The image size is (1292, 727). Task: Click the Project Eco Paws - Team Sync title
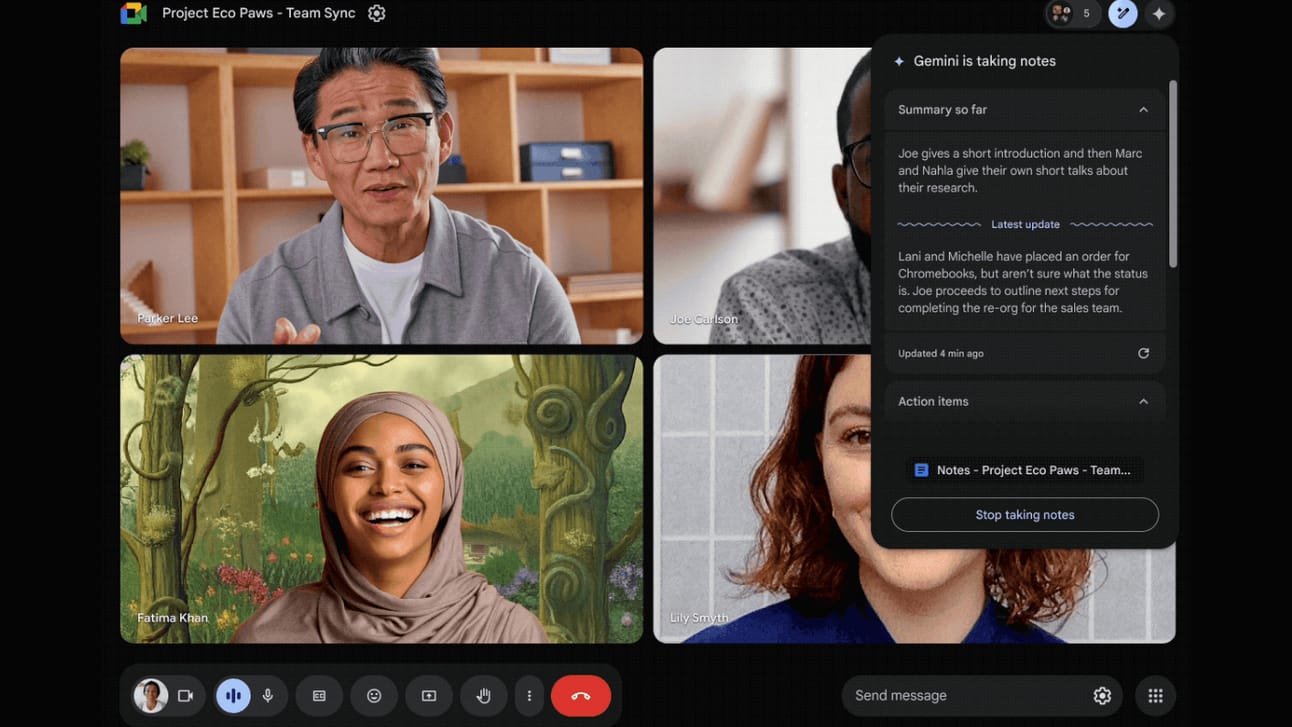(259, 14)
